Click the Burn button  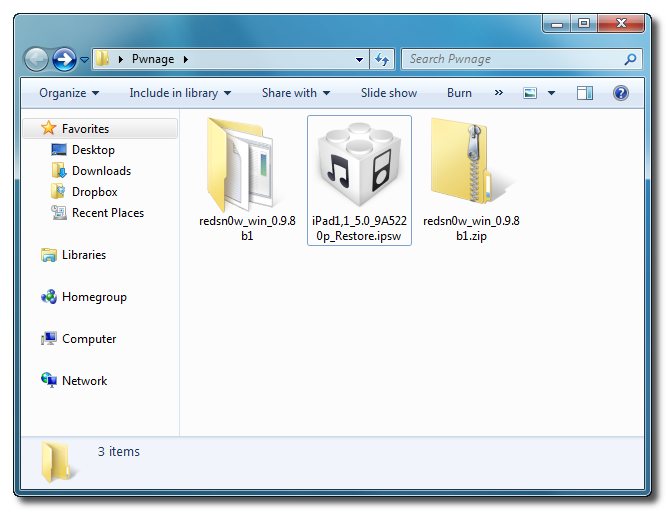(459, 93)
